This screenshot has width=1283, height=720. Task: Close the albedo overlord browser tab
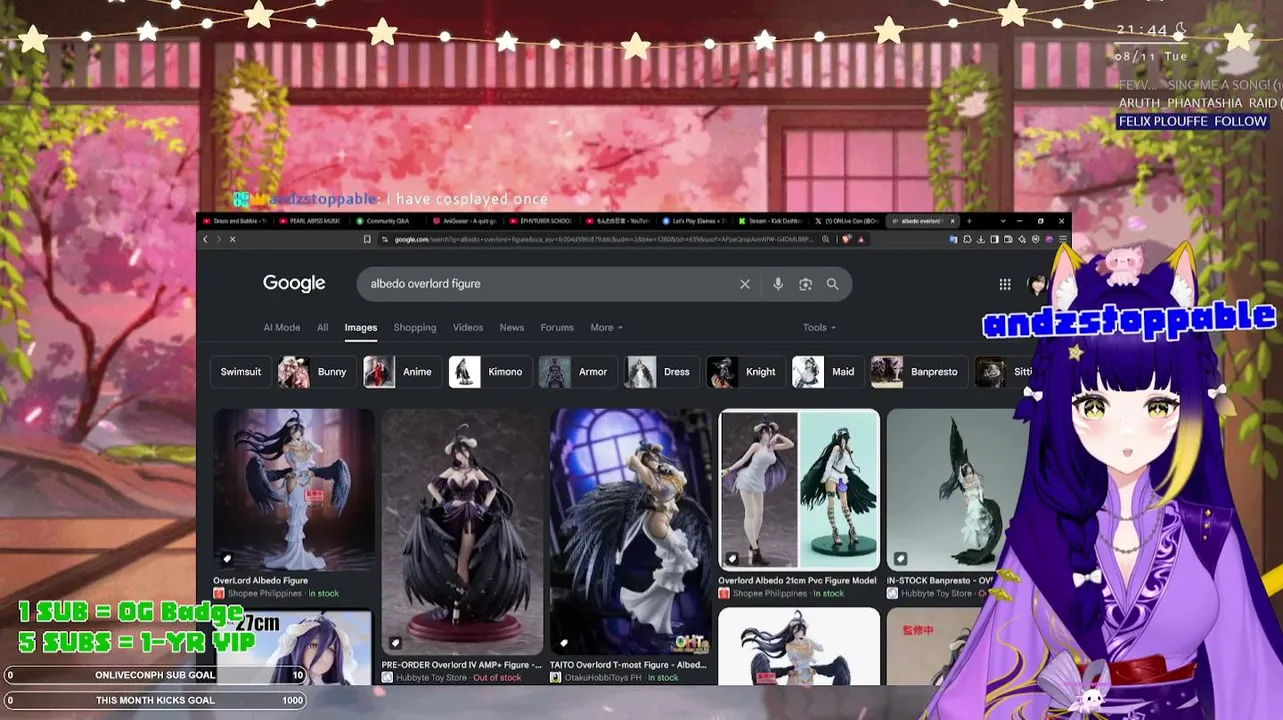(x=952, y=221)
